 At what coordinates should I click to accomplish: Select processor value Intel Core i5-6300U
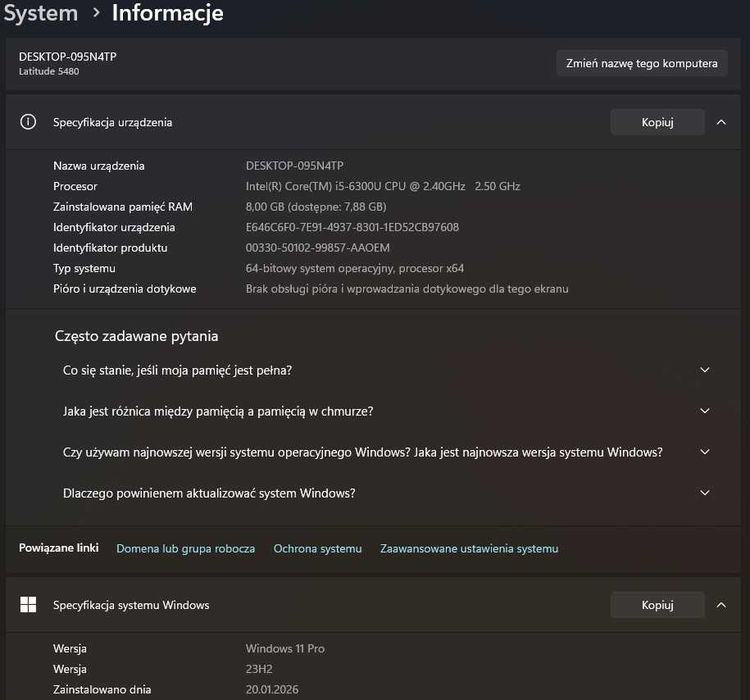[383, 186]
